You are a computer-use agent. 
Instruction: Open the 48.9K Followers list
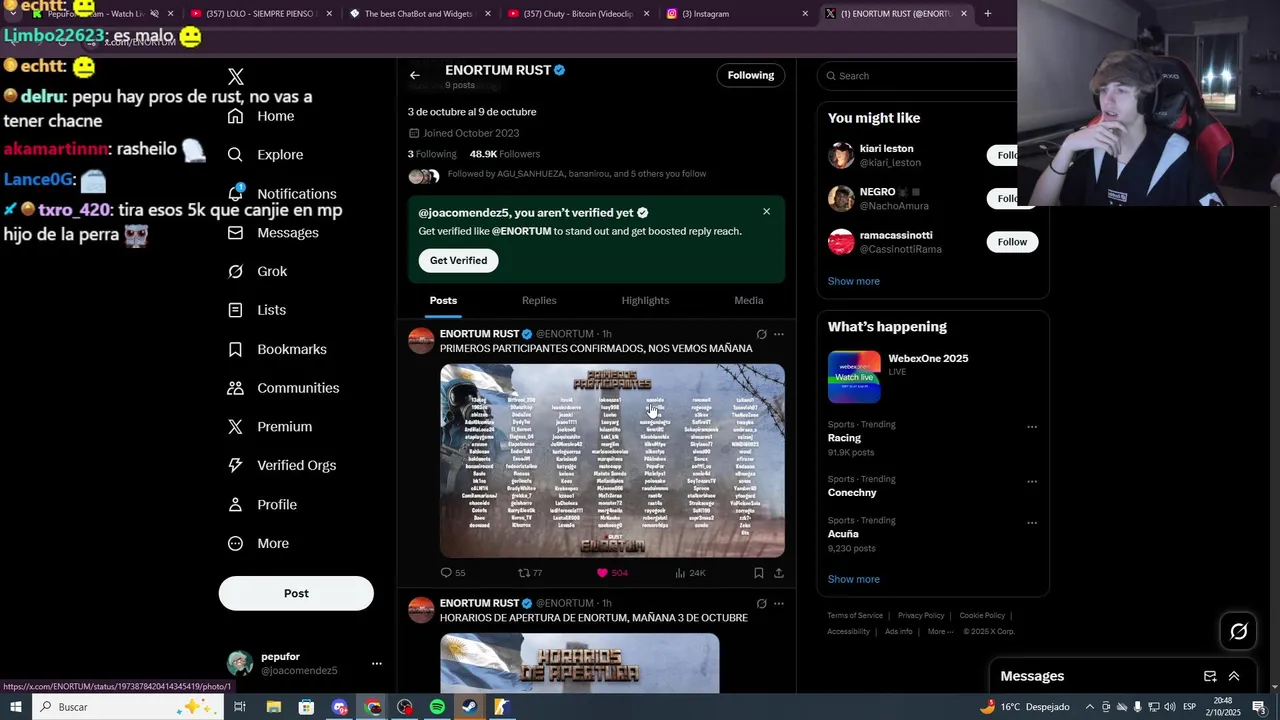pos(504,154)
